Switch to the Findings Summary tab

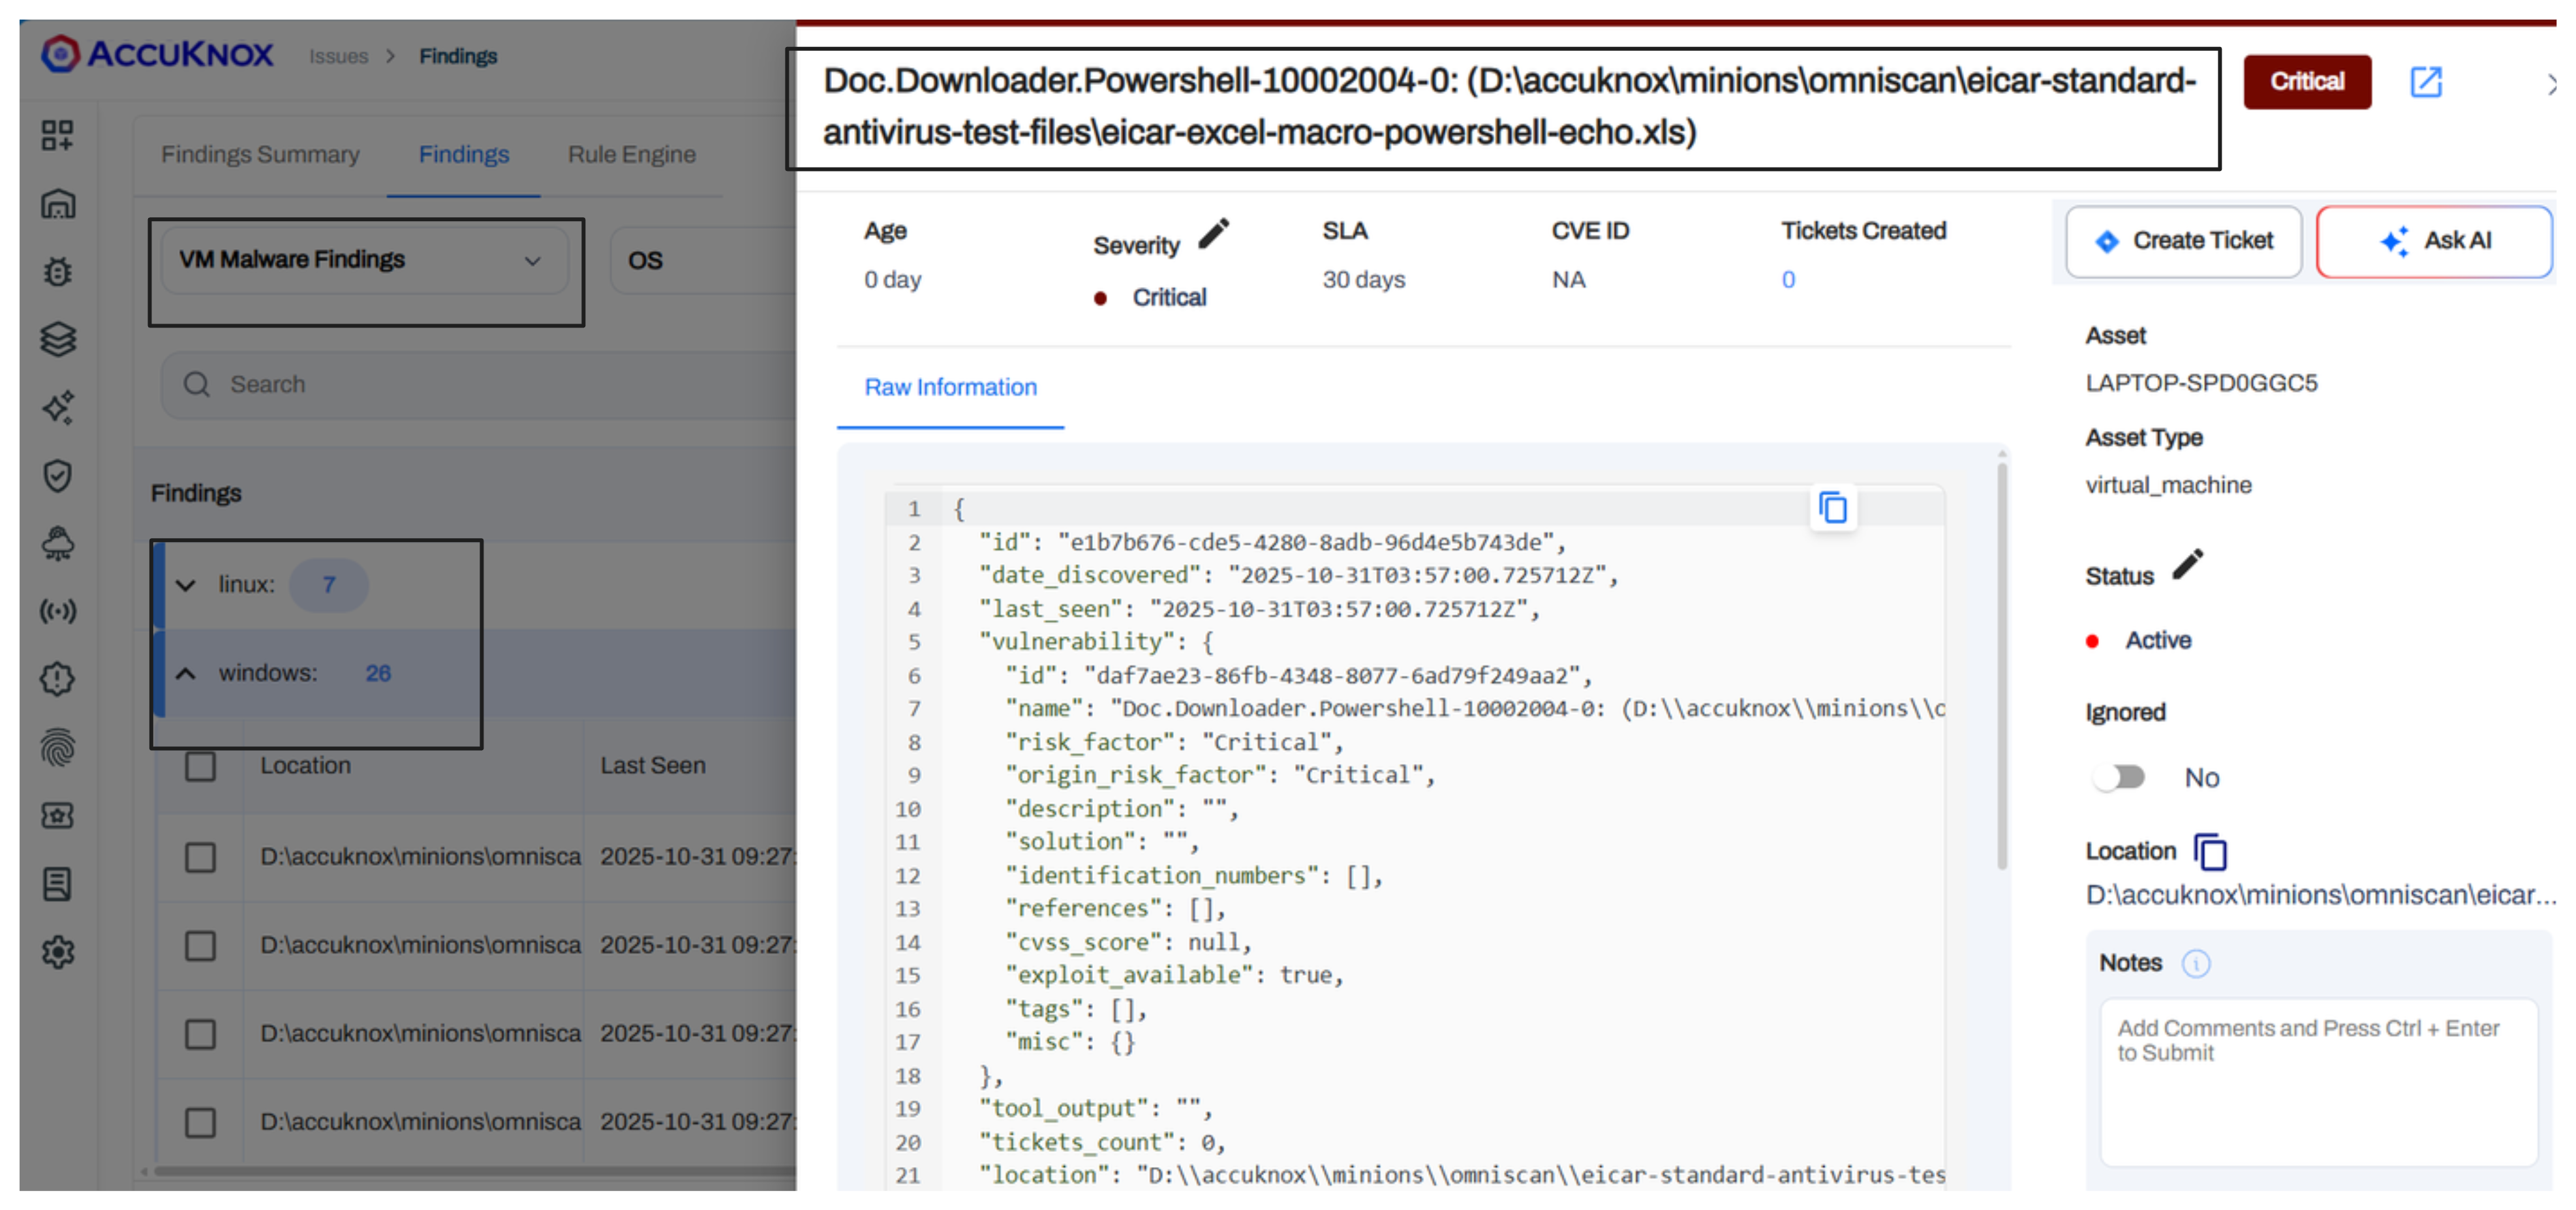(260, 155)
